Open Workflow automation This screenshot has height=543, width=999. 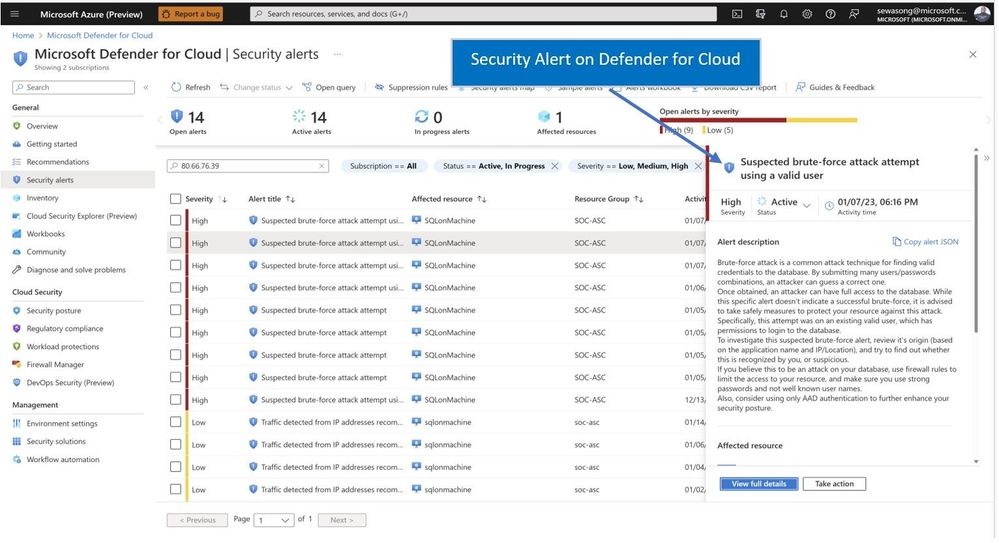coord(62,460)
